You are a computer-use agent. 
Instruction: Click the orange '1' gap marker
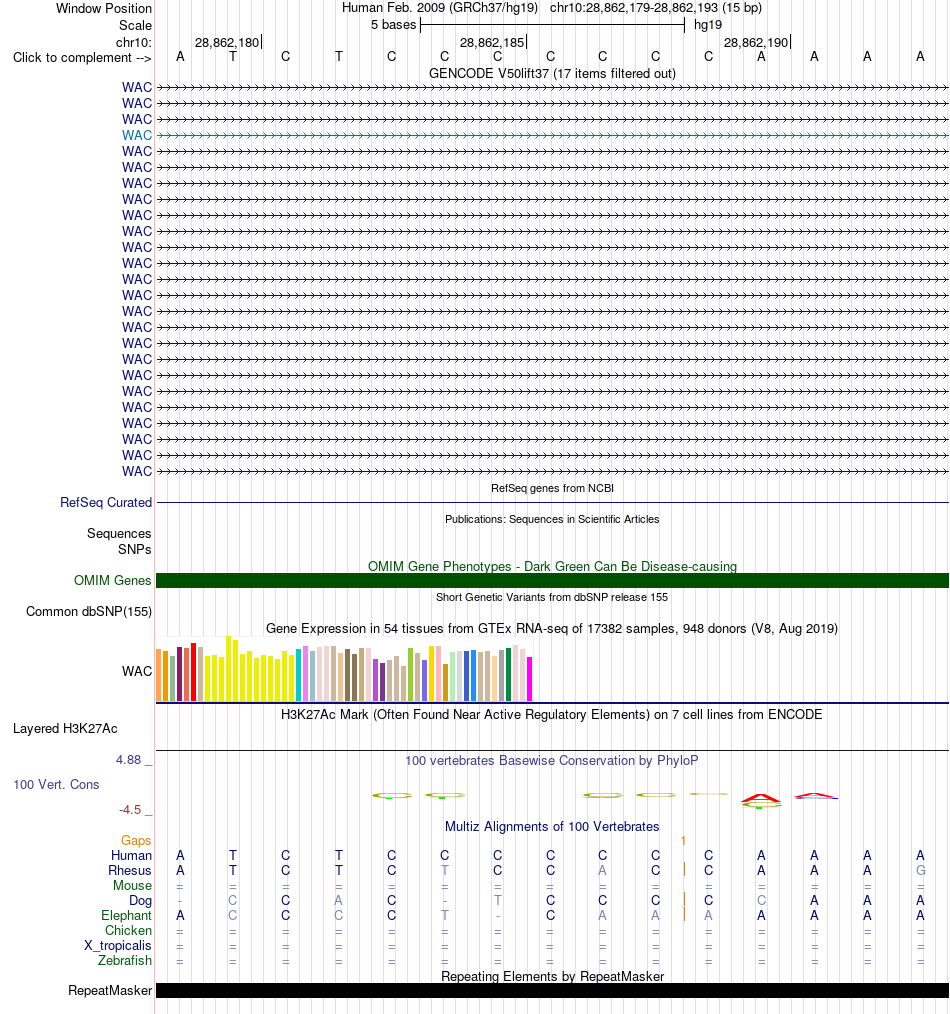point(684,841)
